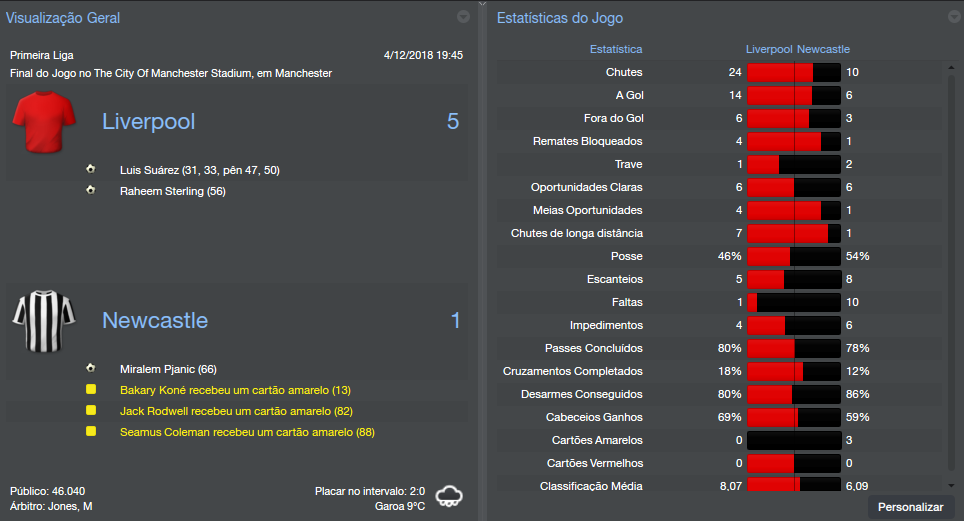Click Bakary Koné's yellow card icon
This screenshot has height=521, width=964.
point(91,390)
